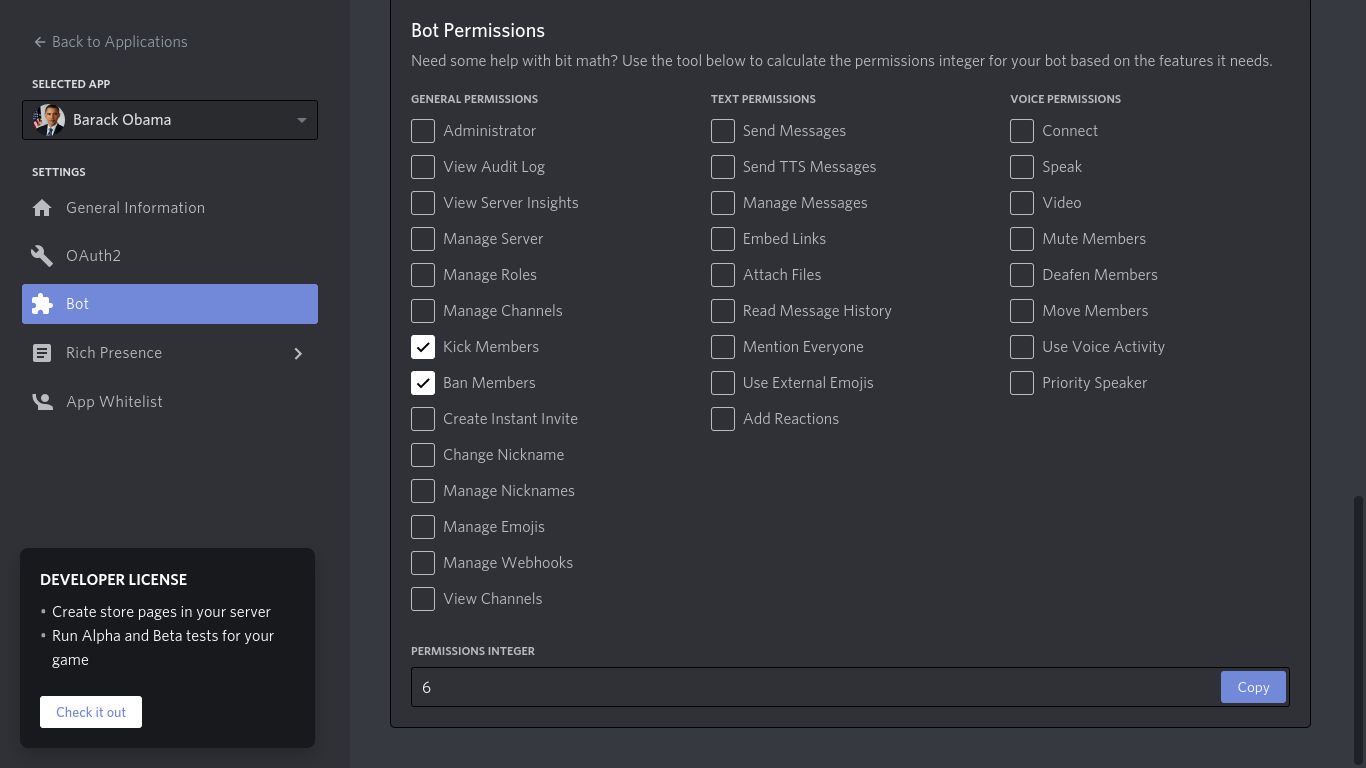Tick the Change Nickname checkbox

point(423,455)
